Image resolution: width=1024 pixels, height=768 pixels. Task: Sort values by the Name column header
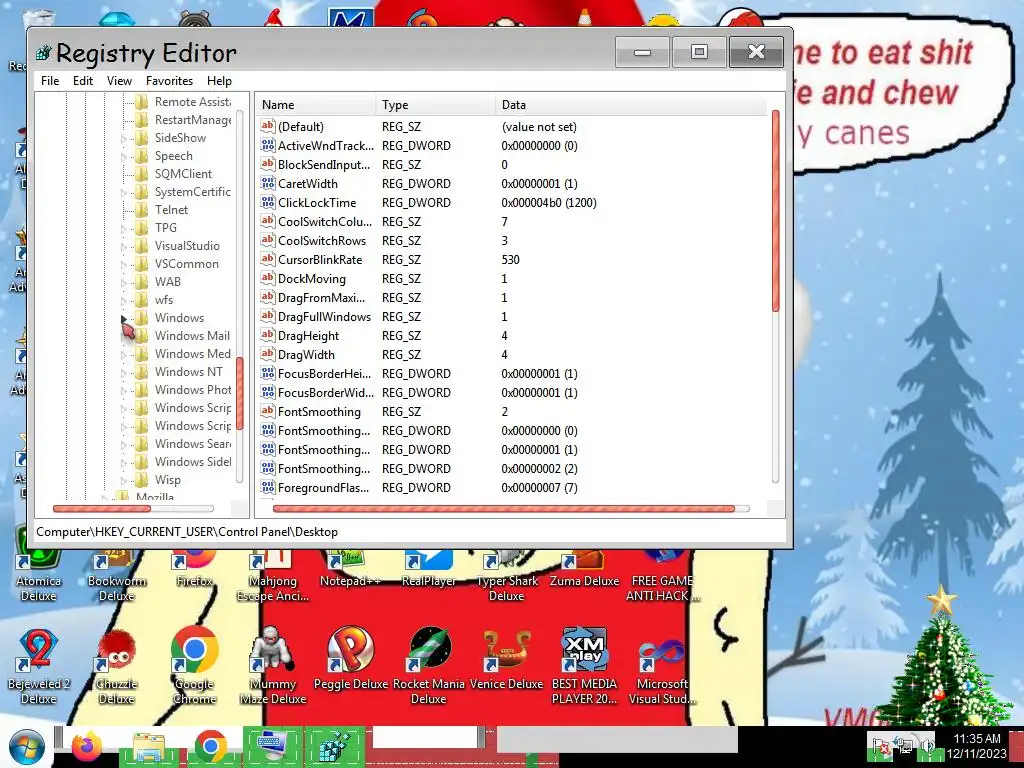(316, 104)
